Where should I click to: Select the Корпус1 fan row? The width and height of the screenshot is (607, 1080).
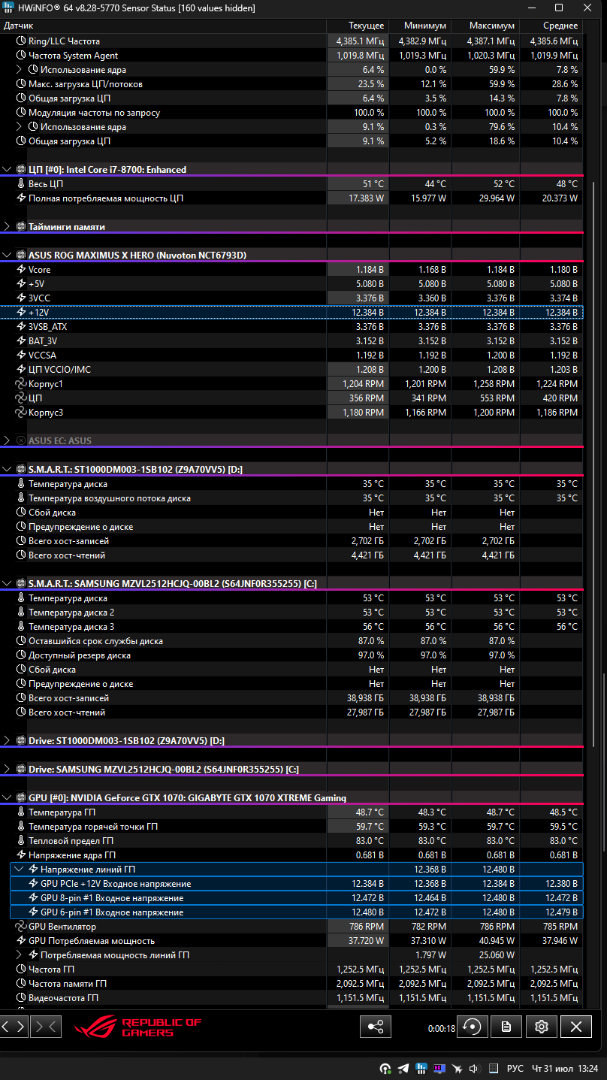pyautogui.click(x=291, y=384)
